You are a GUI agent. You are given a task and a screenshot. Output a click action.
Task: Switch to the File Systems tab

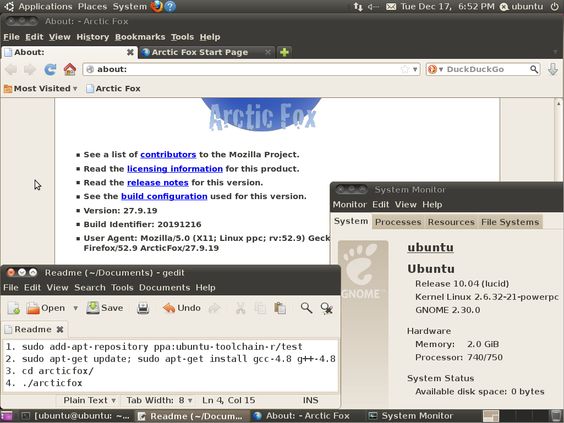pos(510,222)
